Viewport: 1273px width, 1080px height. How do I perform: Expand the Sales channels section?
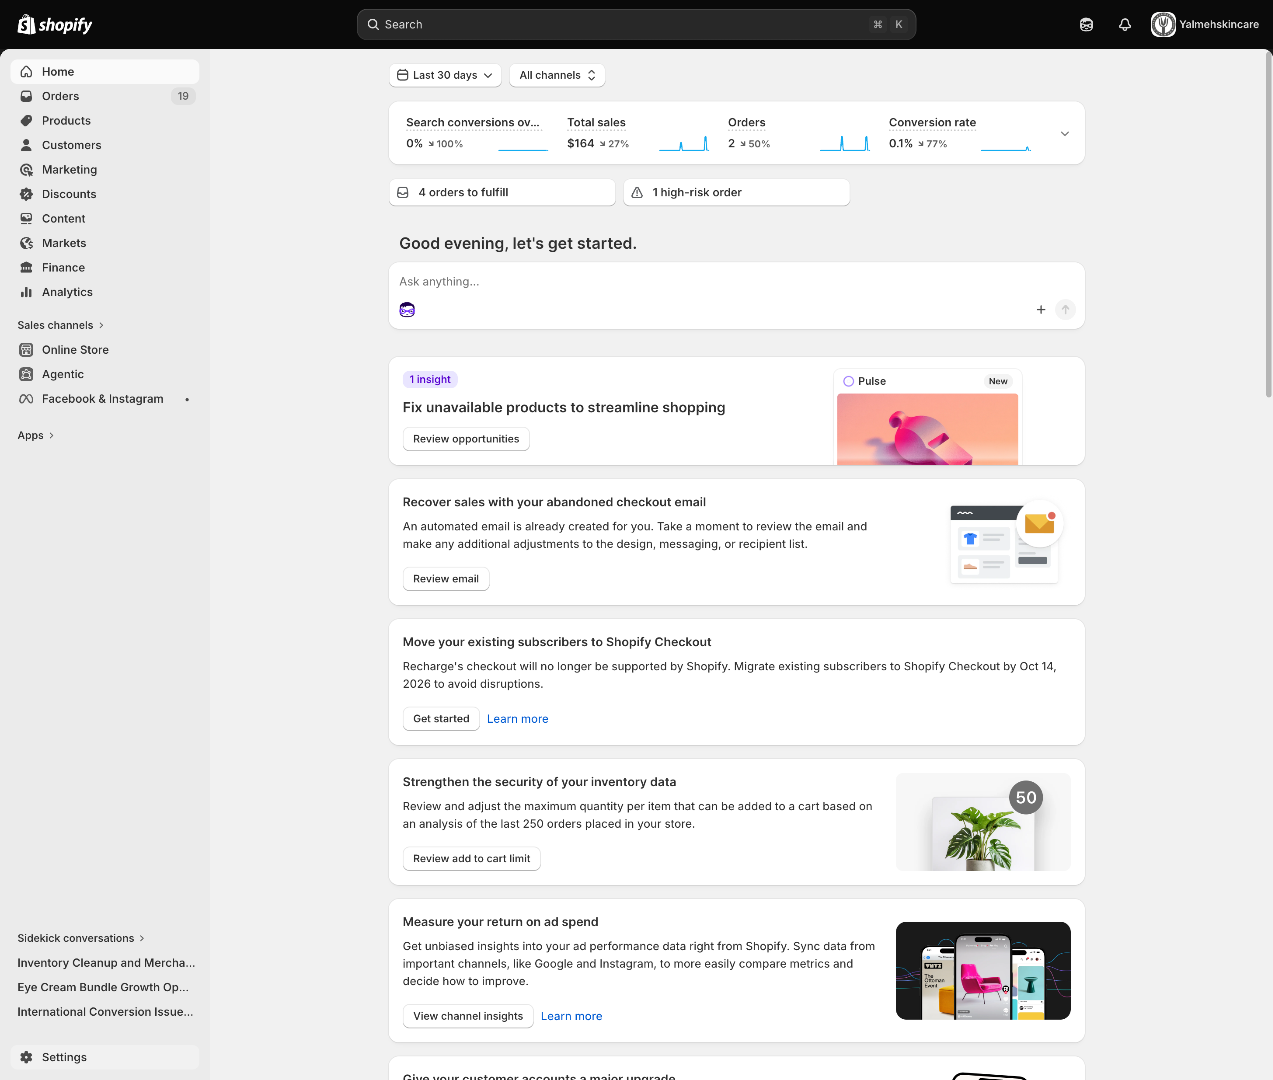coord(61,325)
